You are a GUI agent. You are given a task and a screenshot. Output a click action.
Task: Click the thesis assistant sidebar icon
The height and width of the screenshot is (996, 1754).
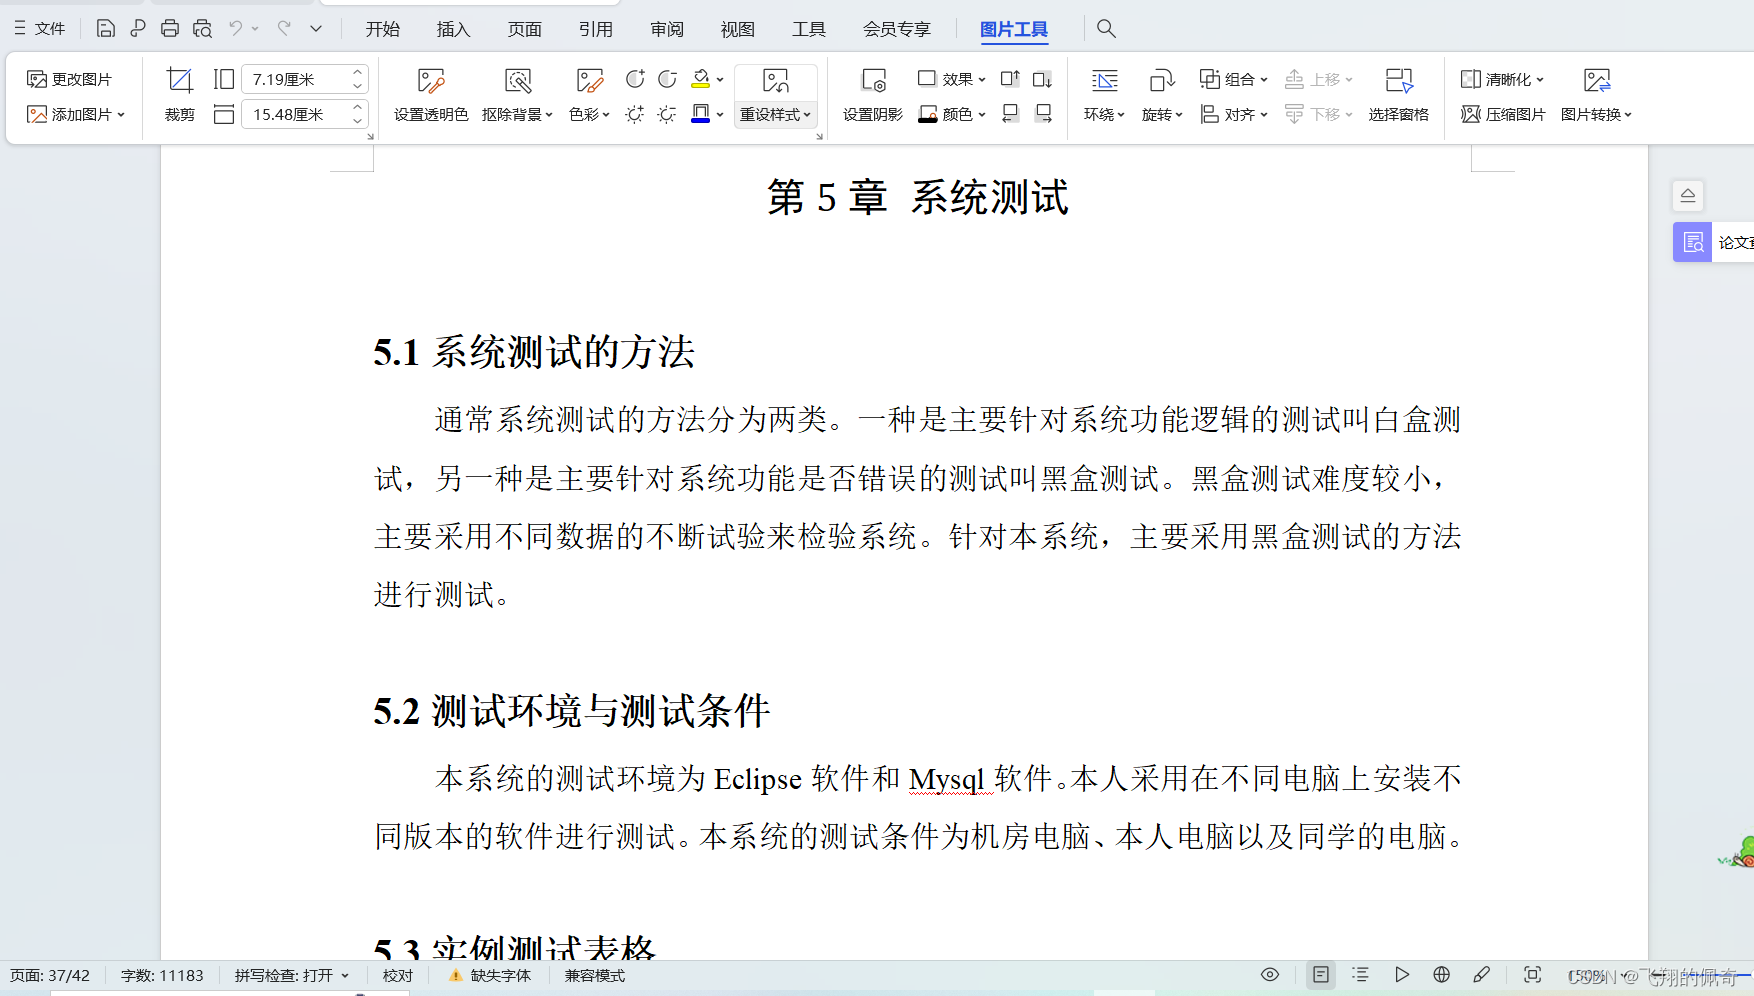coord(1693,242)
